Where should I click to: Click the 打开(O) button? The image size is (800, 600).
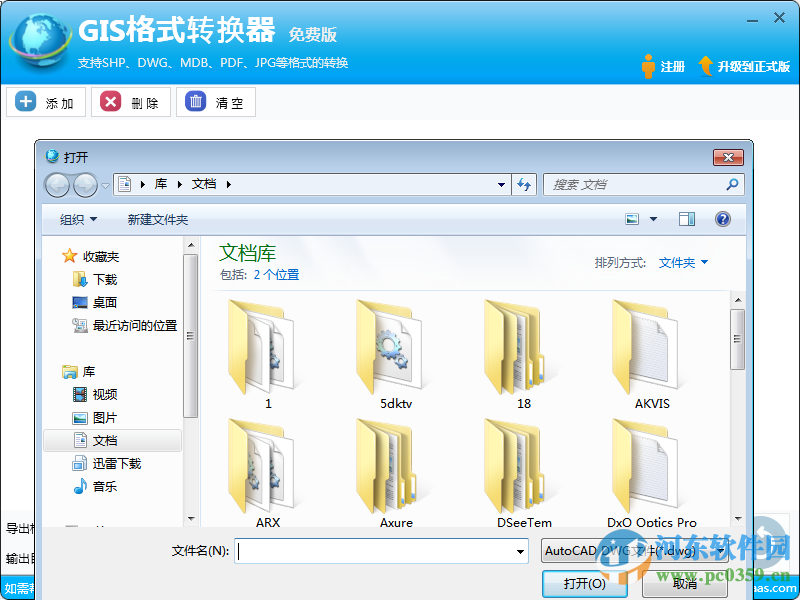point(584,583)
